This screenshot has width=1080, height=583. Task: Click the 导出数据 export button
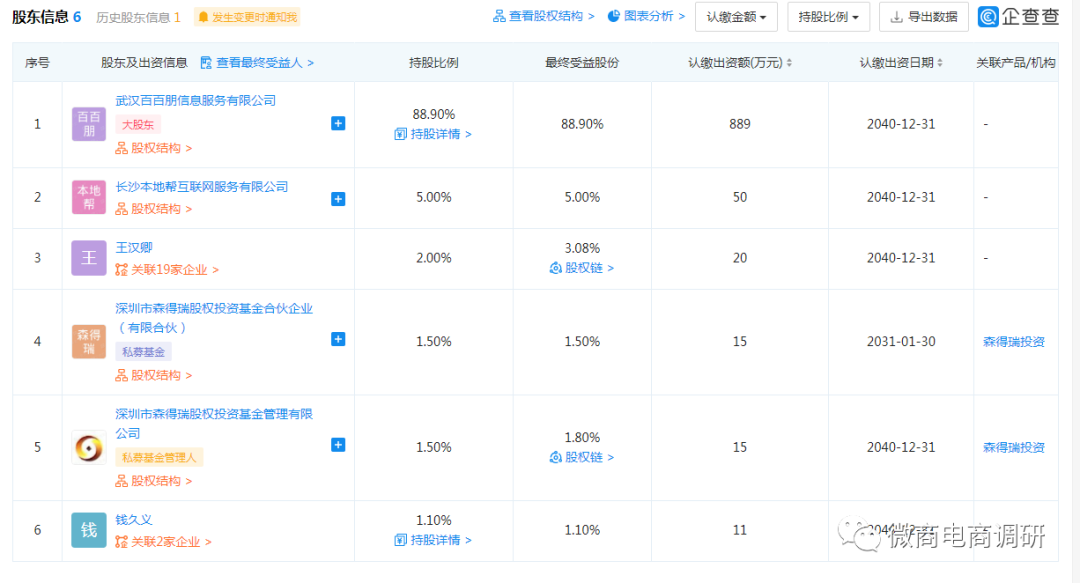[924, 17]
